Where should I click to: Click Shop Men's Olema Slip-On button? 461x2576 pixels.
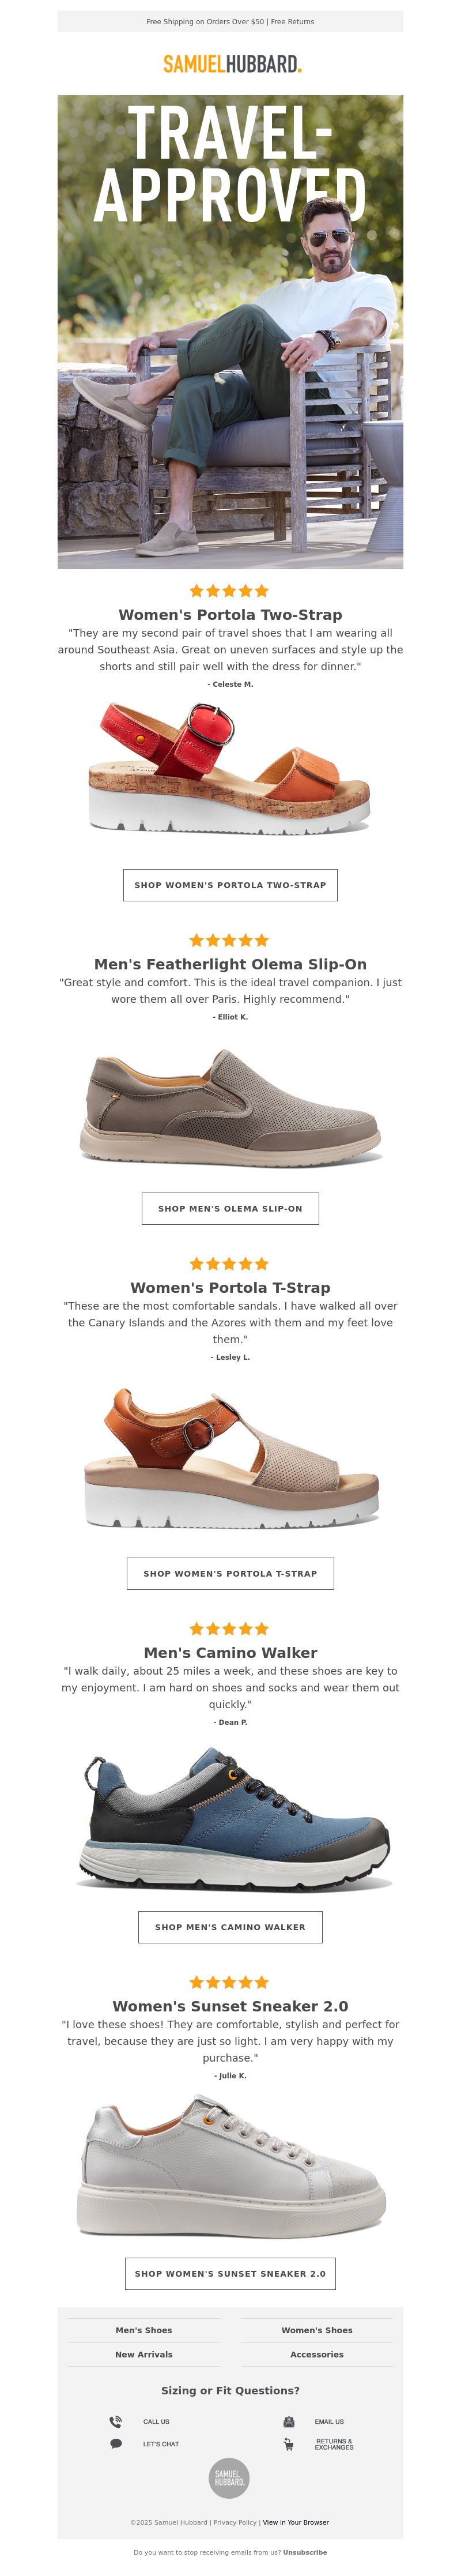tap(230, 1208)
